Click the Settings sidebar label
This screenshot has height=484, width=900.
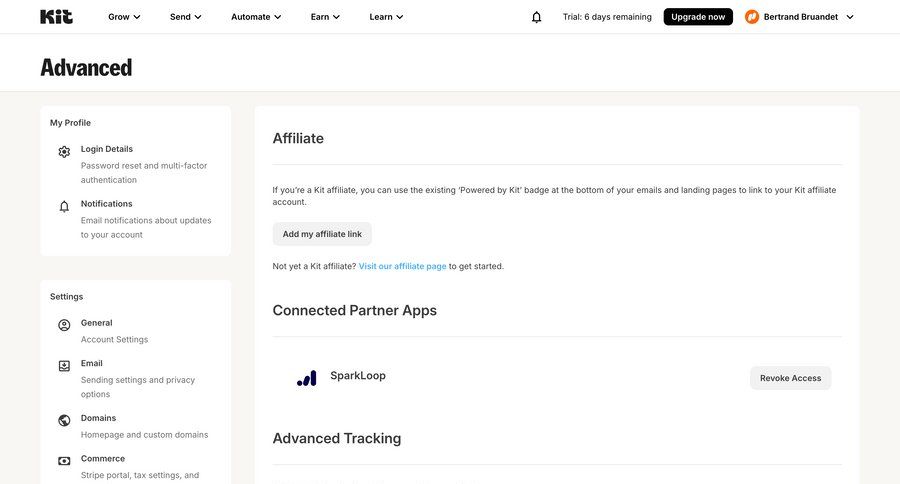(x=67, y=297)
